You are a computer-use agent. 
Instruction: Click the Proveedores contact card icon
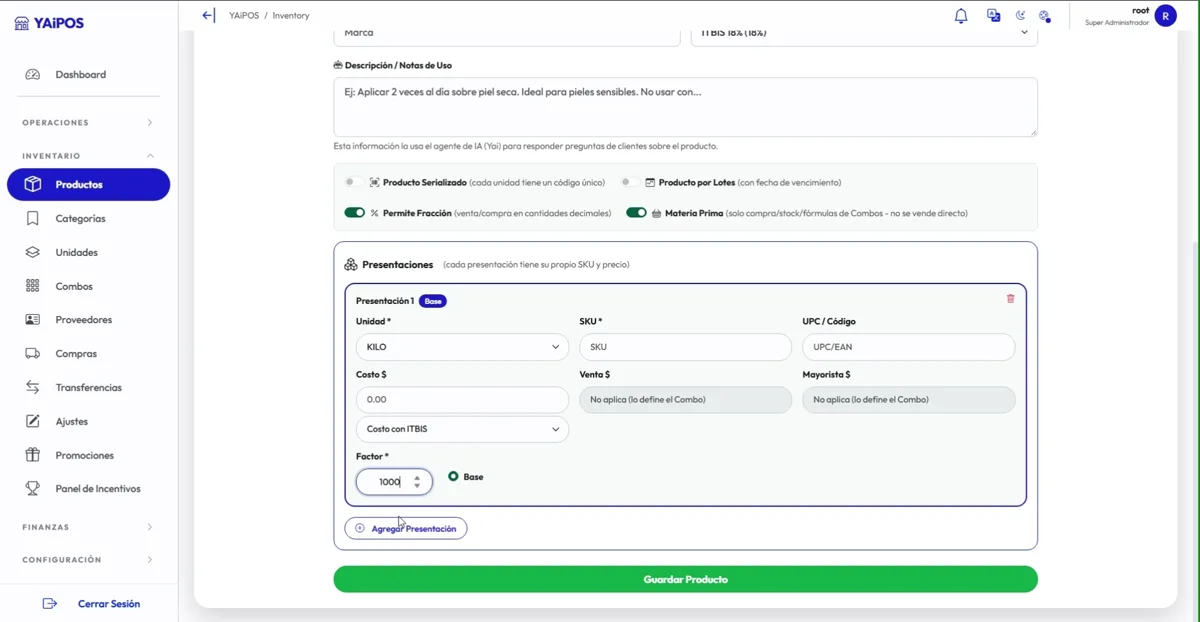(33, 320)
